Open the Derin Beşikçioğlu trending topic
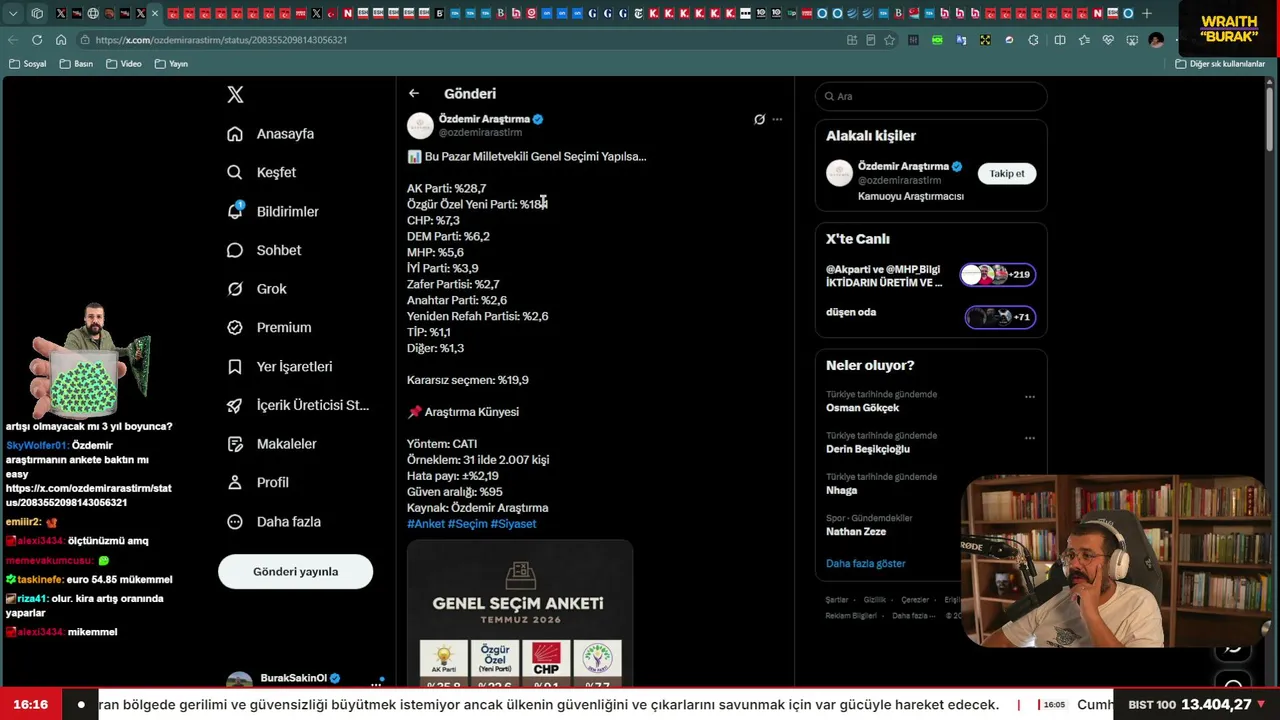Viewport: 1280px width, 720px height. pyautogui.click(x=868, y=449)
